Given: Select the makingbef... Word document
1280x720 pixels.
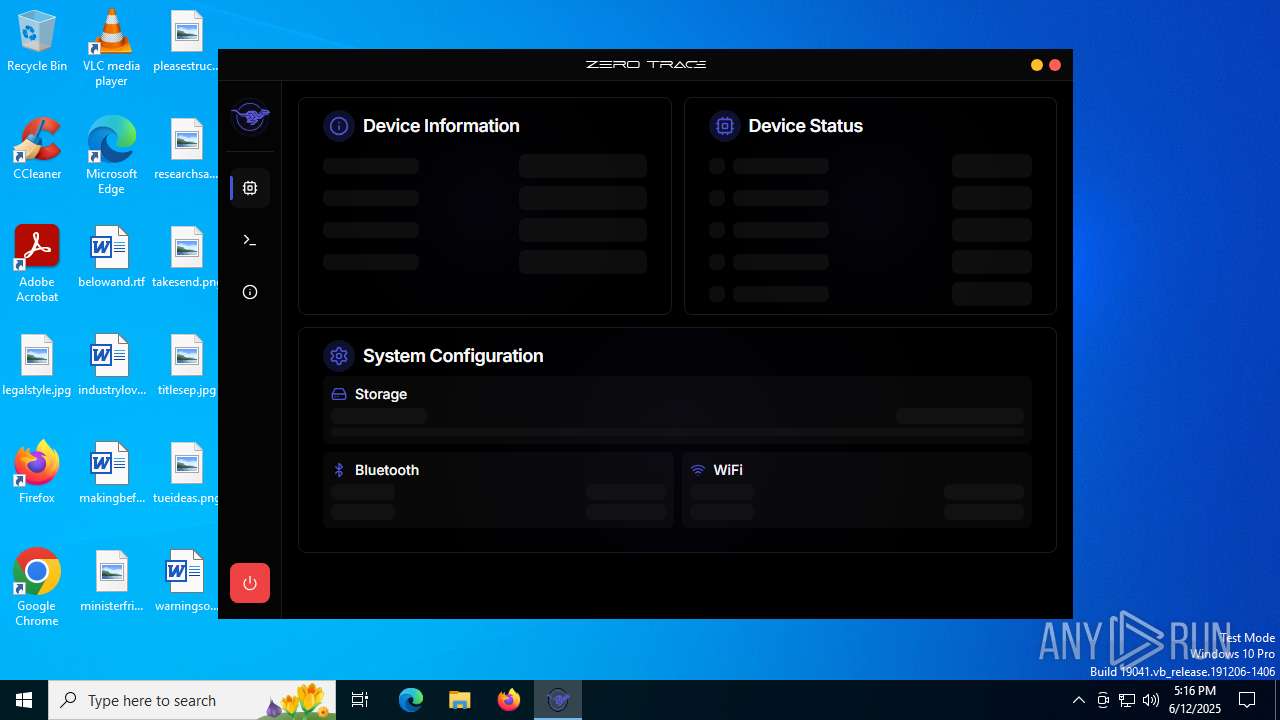Looking at the screenshot, I should click(111, 473).
